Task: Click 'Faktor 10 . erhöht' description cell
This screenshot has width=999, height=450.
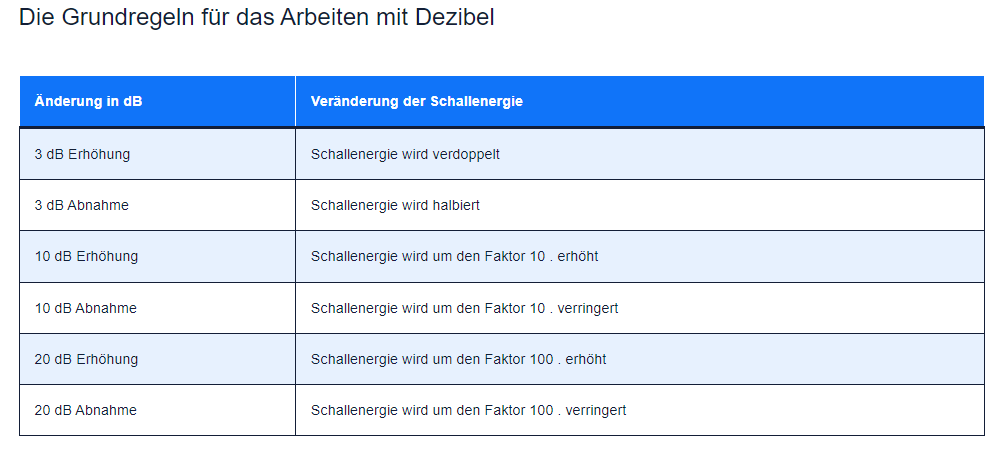Action: click(455, 256)
